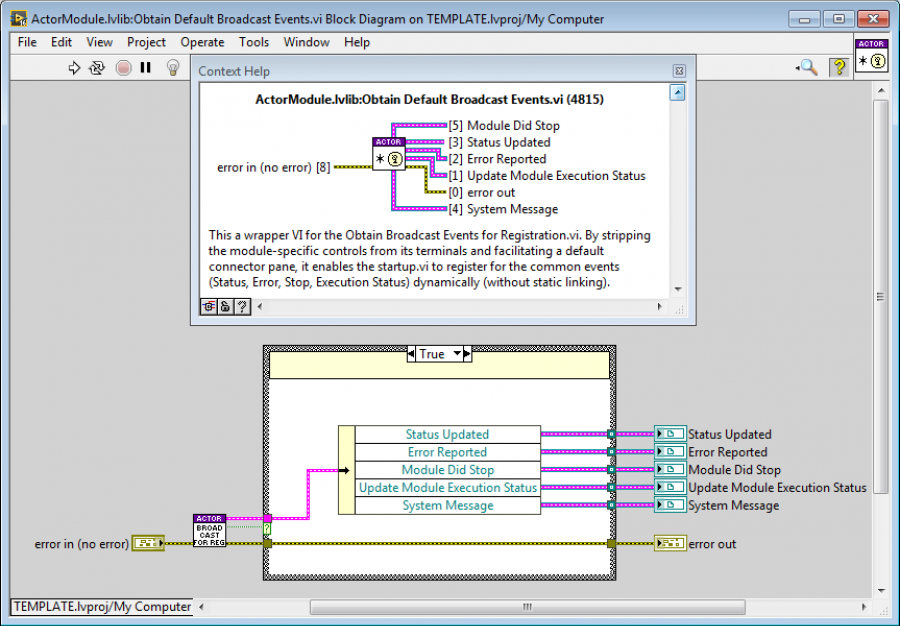This screenshot has height=626, width=900.
Task: Close the Context Help window
Action: 679,71
